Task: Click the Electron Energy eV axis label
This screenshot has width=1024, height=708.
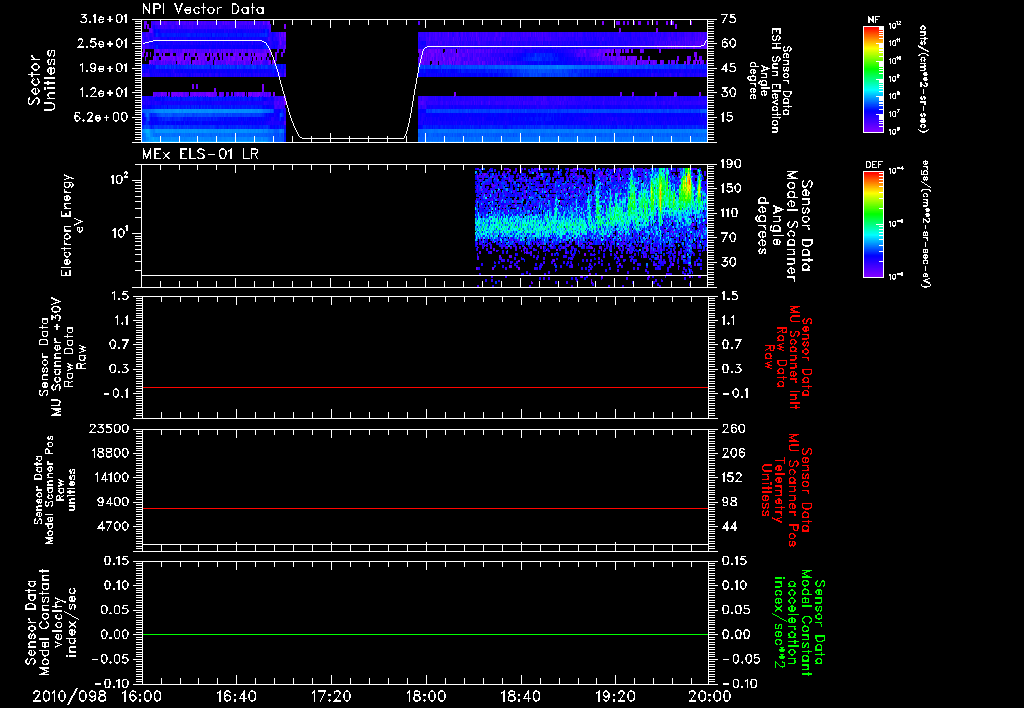Action: click(73, 225)
